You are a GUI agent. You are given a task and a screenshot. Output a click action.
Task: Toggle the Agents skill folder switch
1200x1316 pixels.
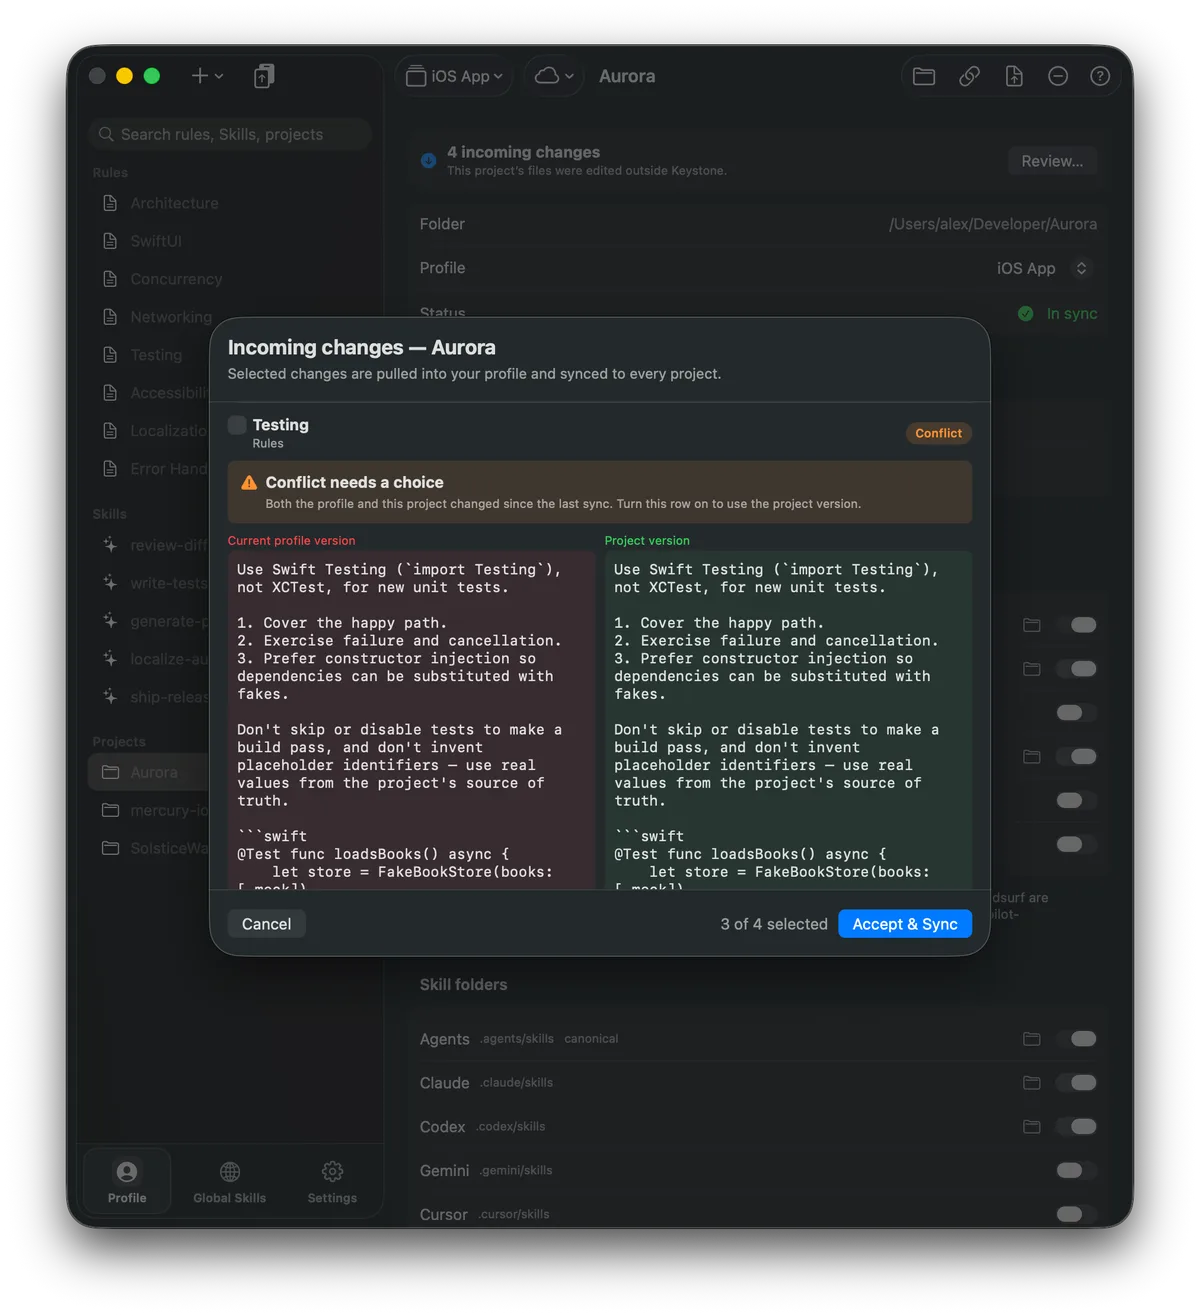pyautogui.click(x=1077, y=1039)
